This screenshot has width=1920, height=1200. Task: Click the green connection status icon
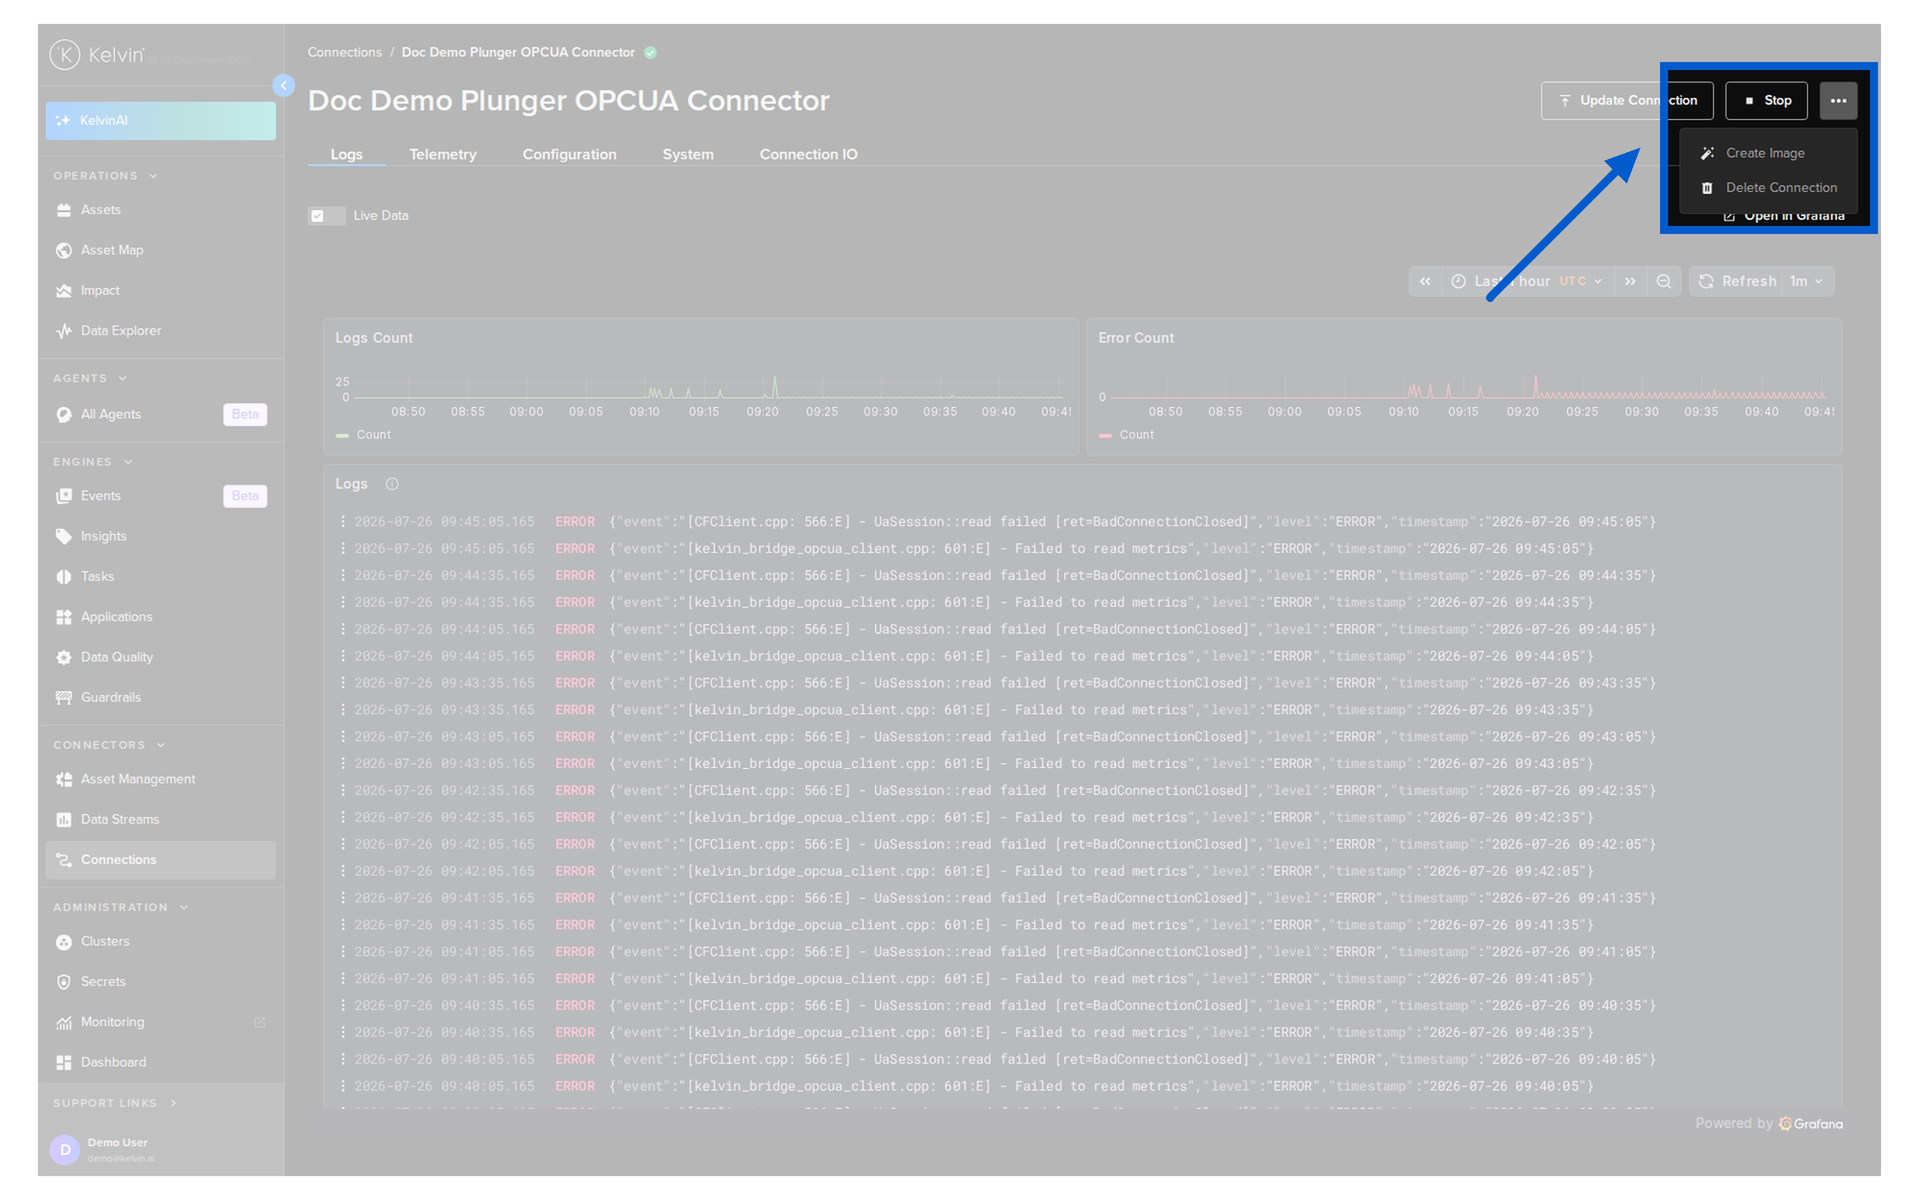pos(651,53)
